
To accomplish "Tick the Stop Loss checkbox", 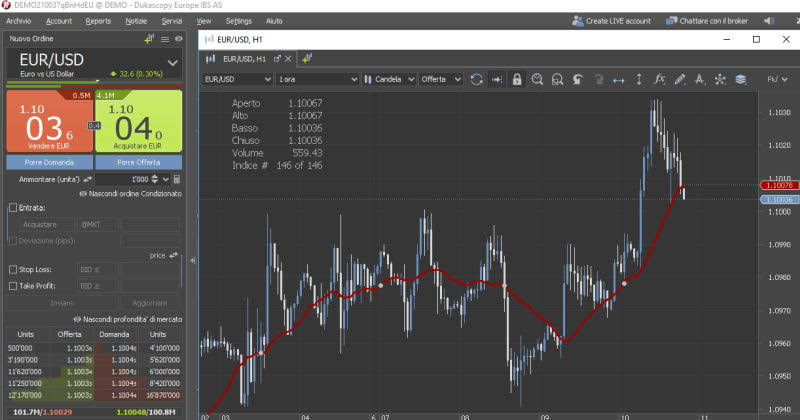I will (12, 269).
